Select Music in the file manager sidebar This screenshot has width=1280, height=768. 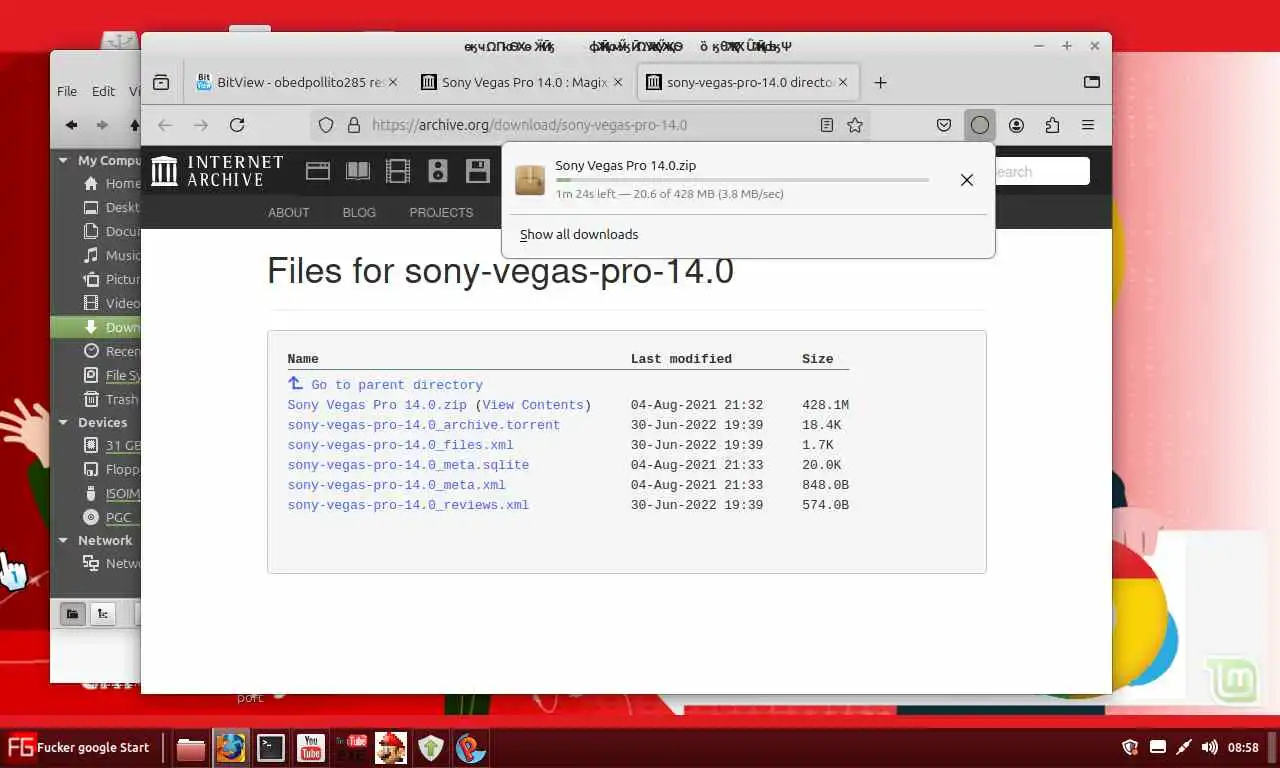point(110,255)
